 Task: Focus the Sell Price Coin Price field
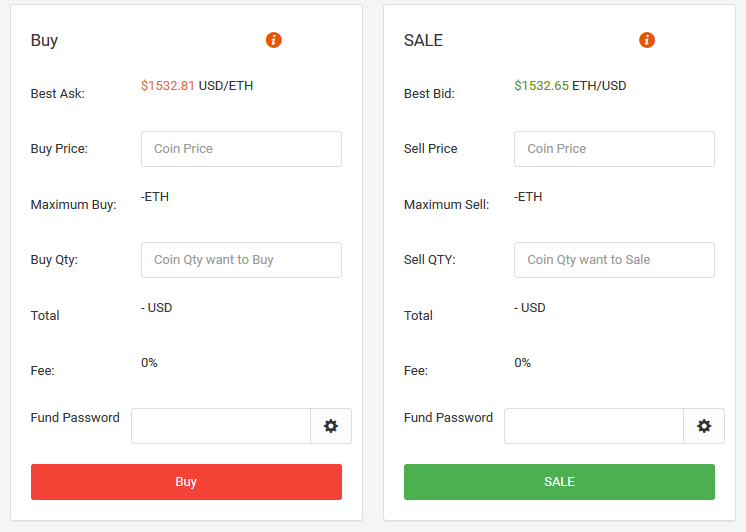(x=614, y=149)
